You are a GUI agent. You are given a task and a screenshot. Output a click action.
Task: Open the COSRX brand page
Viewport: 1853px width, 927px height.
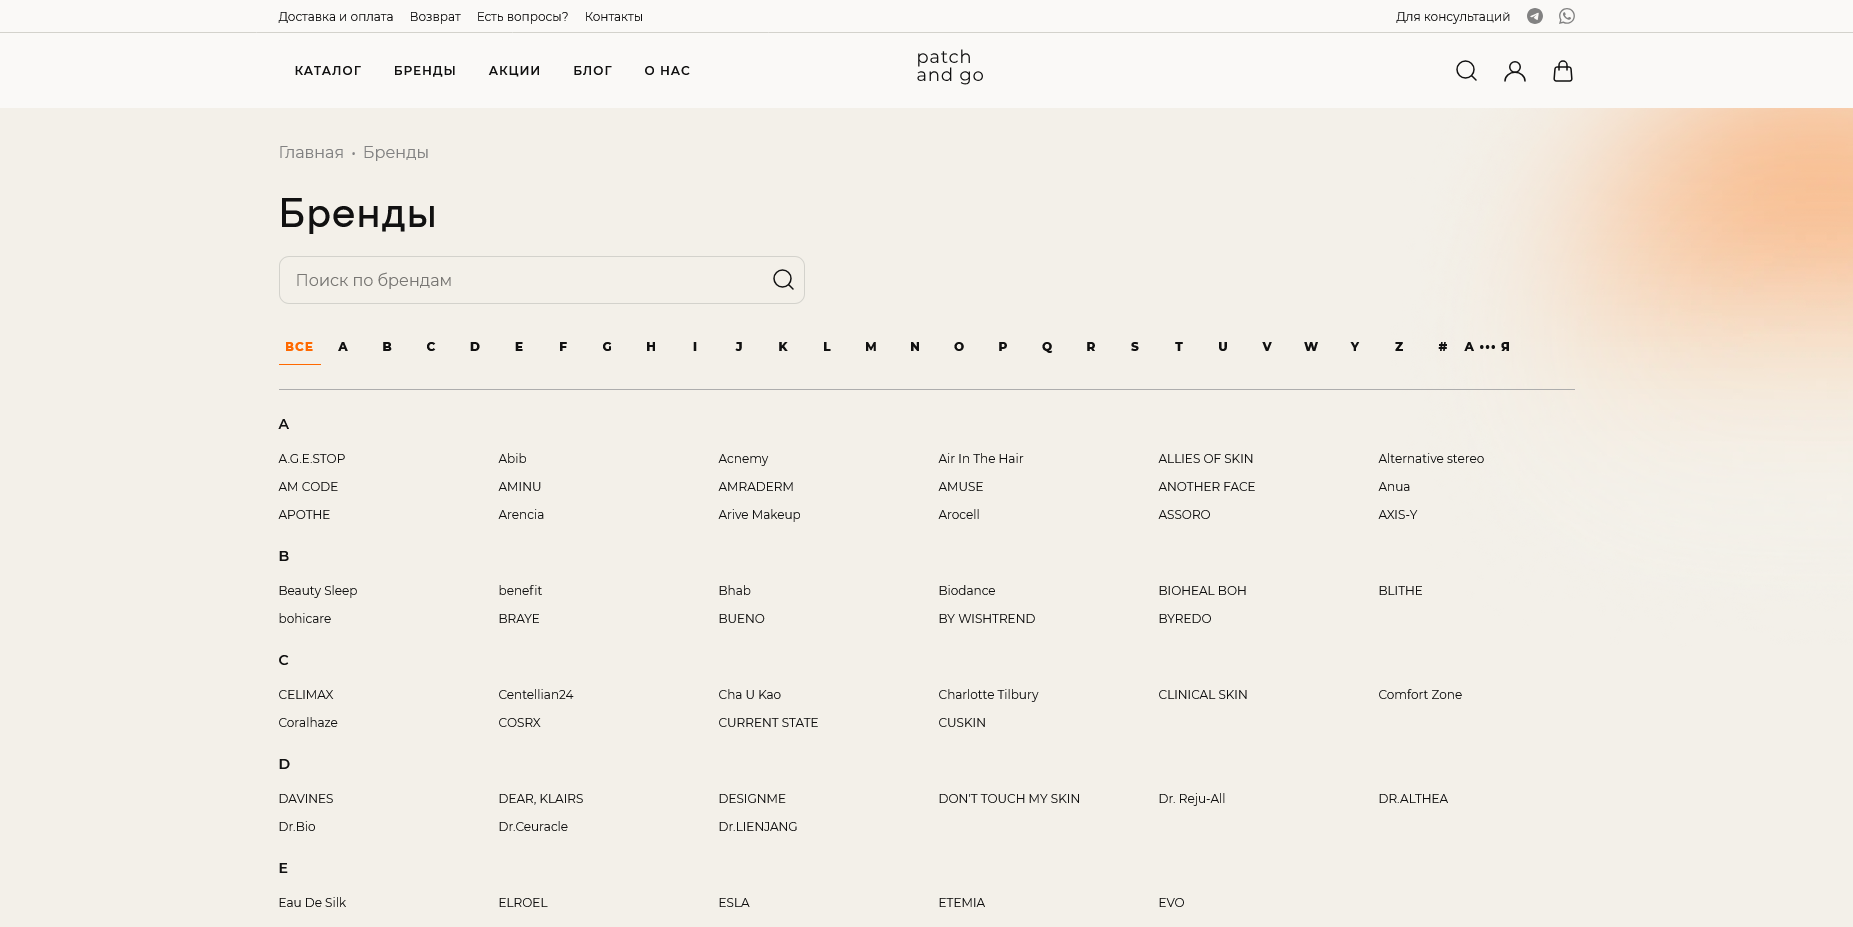point(520,723)
